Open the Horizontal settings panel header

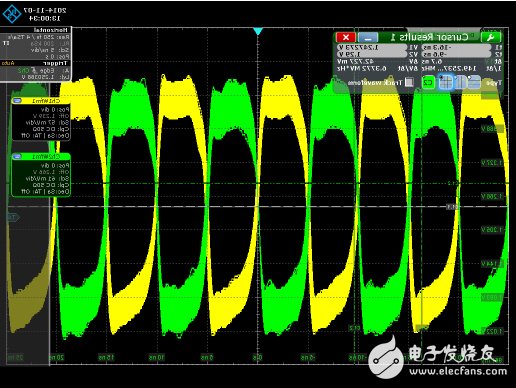click(36, 30)
